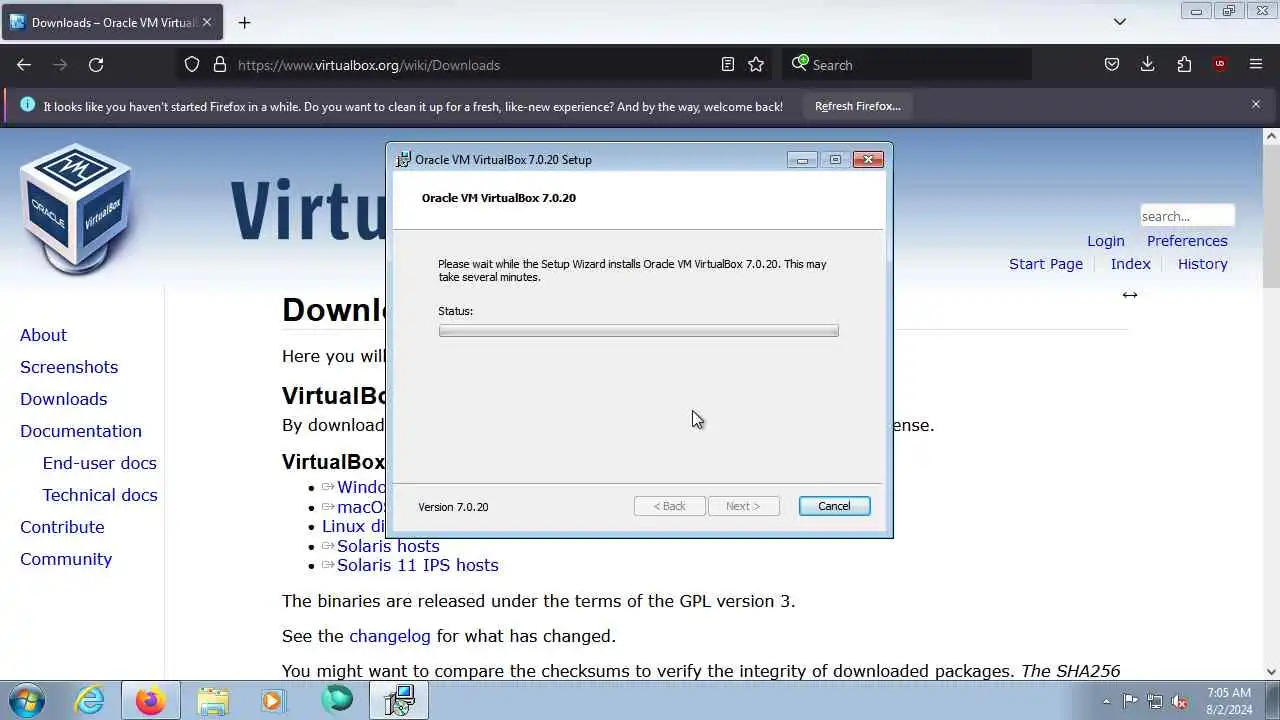
Task: Click the installation Status progress bar
Action: click(638, 331)
